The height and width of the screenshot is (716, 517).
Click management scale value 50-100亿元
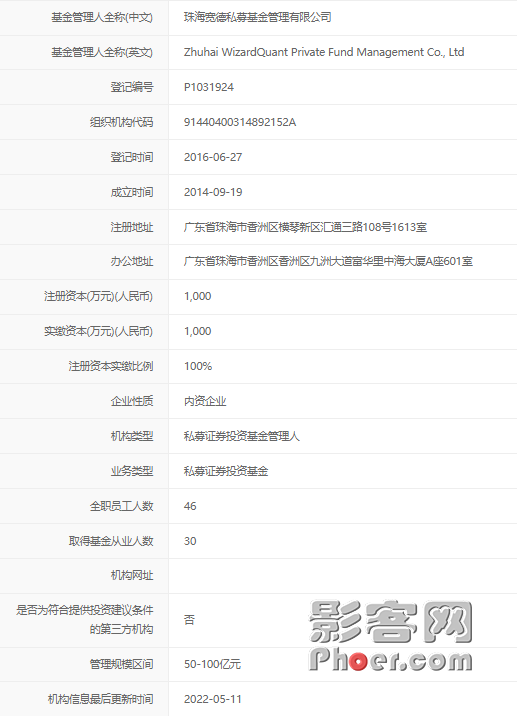click(x=212, y=664)
